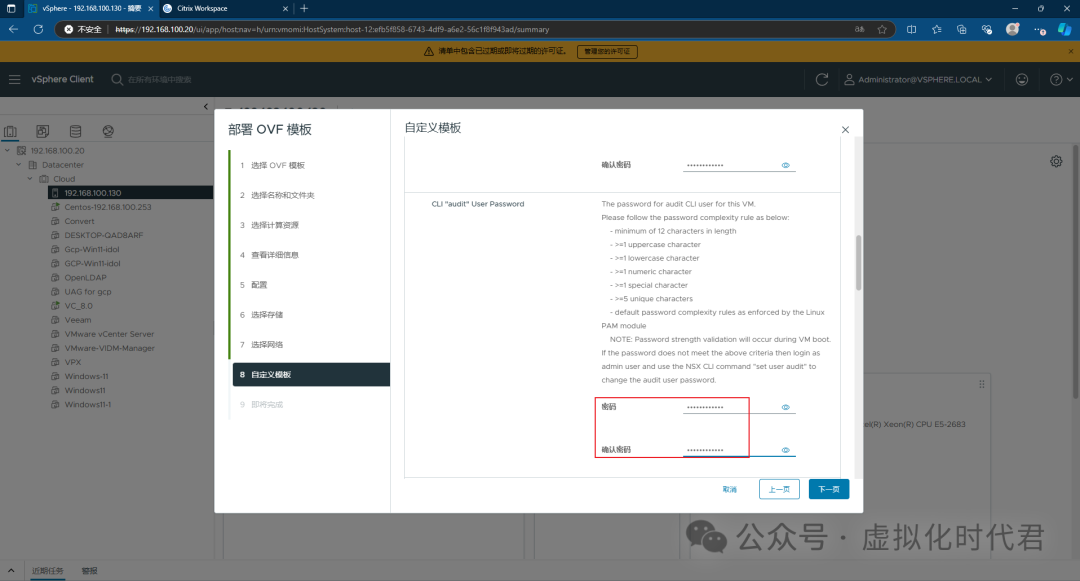This screenshot has height=581, width=1080.
Task: Select the Convert VM in tree
Action: 79,221
